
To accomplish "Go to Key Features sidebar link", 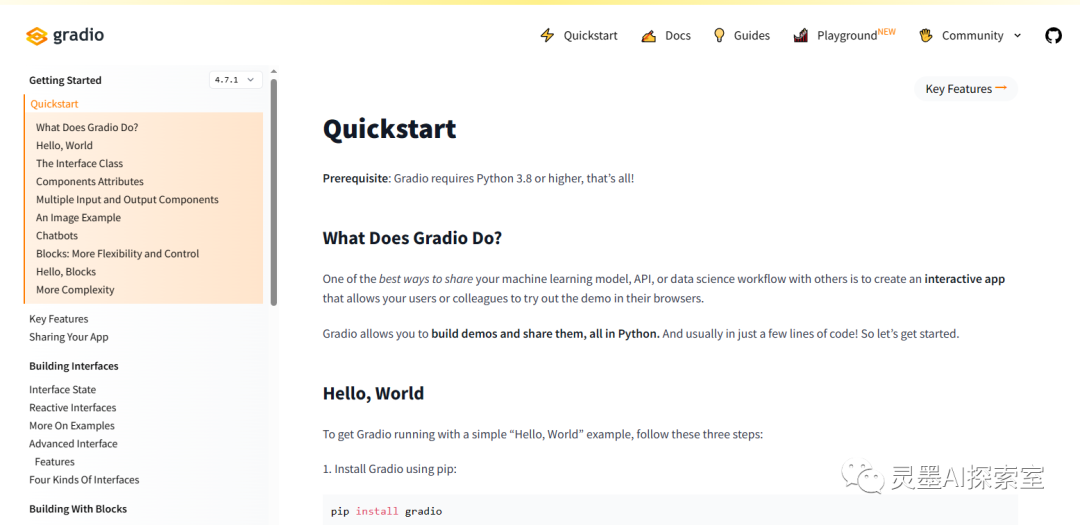I will coord(58,319).
